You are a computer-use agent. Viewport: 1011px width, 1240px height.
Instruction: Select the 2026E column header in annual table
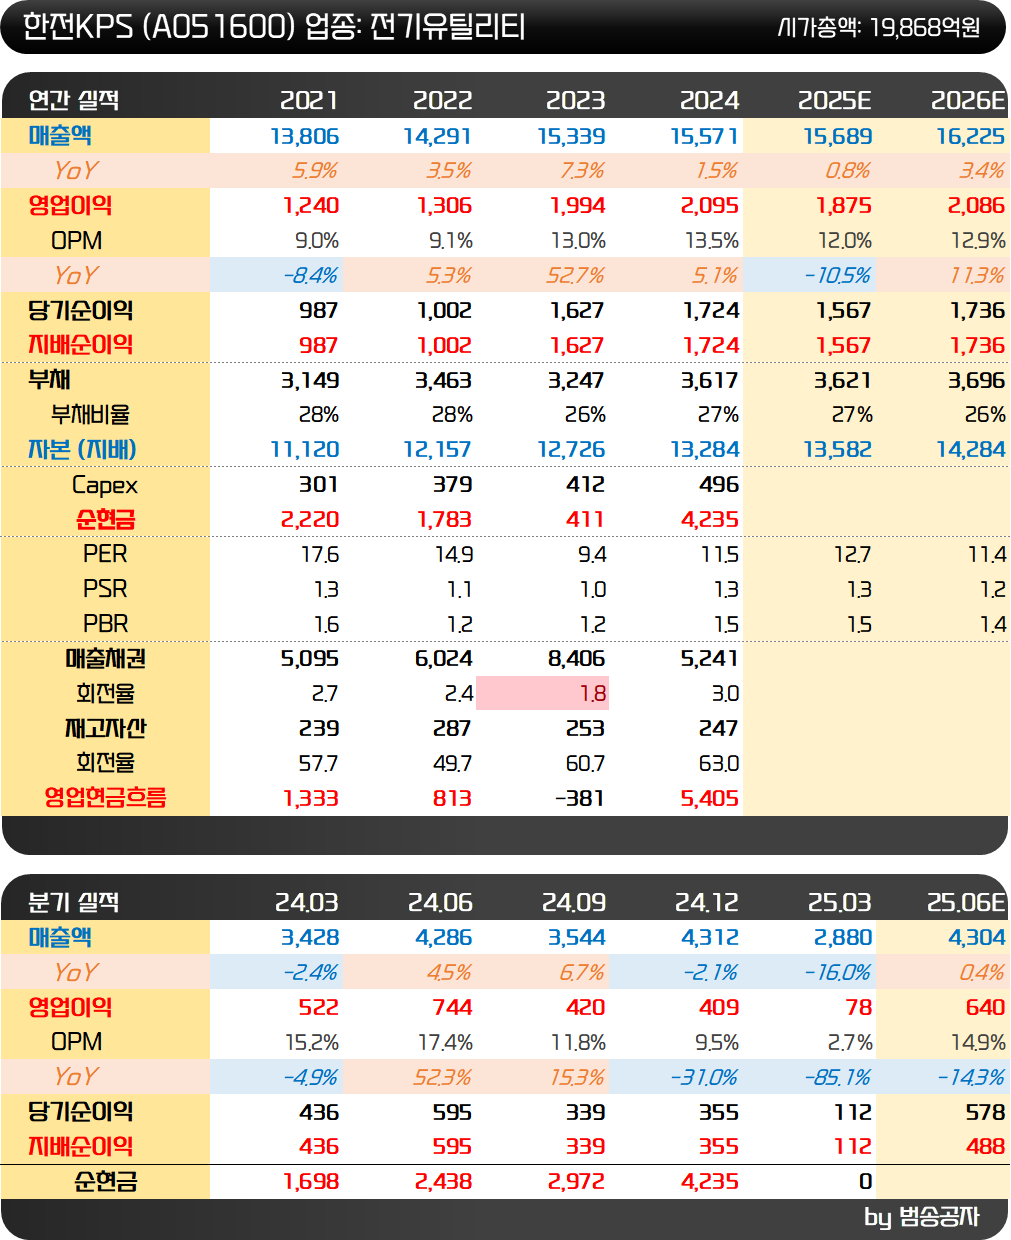[x=967, y=100]
